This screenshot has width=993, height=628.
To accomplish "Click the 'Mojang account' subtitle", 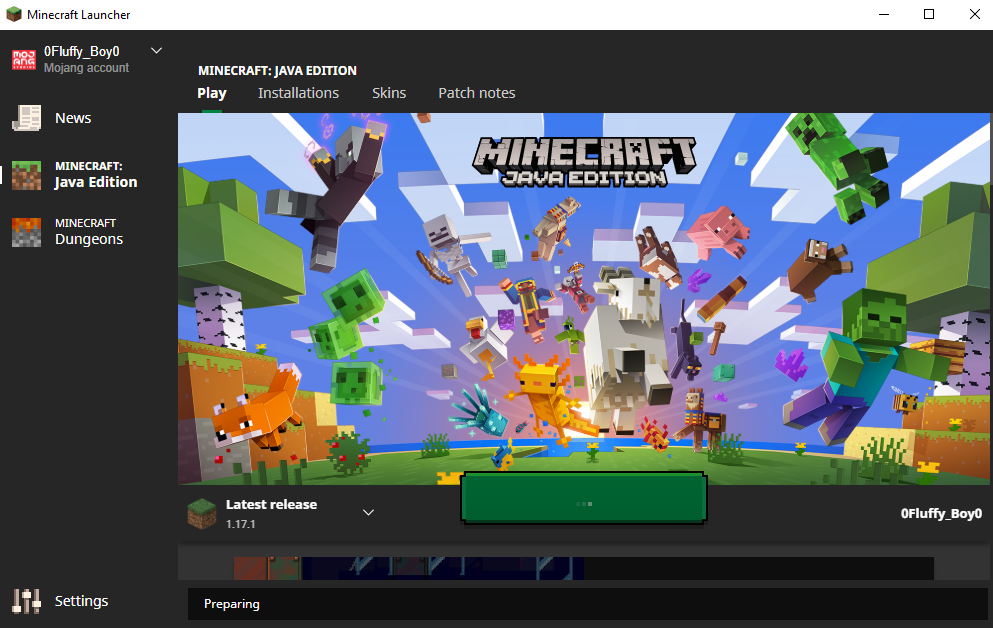I will pyautogui.click(x=86, y=68).
